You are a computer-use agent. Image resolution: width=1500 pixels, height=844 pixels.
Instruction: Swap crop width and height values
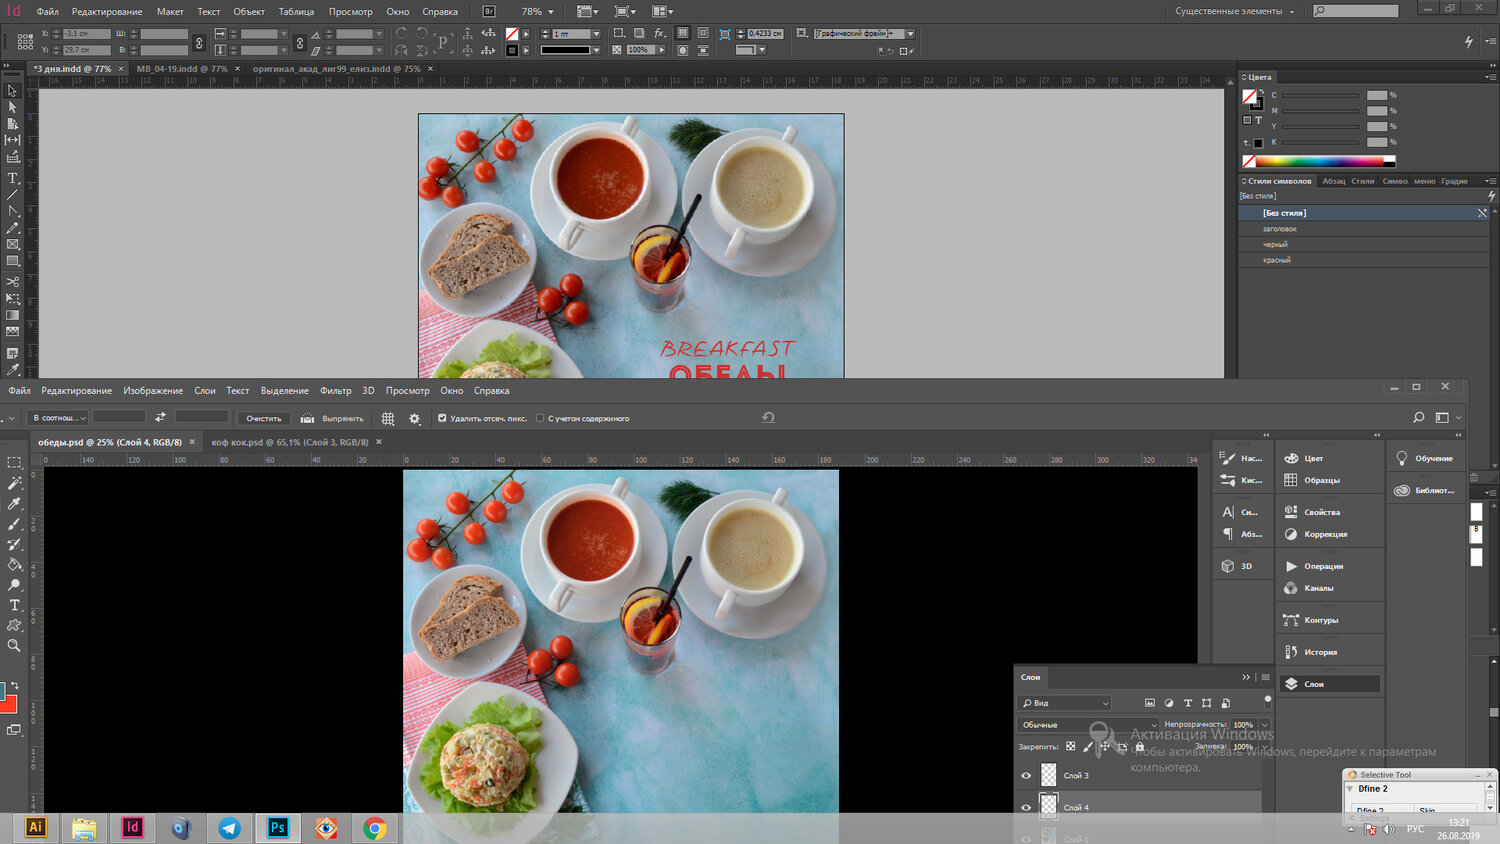click(x=160, y=417)
